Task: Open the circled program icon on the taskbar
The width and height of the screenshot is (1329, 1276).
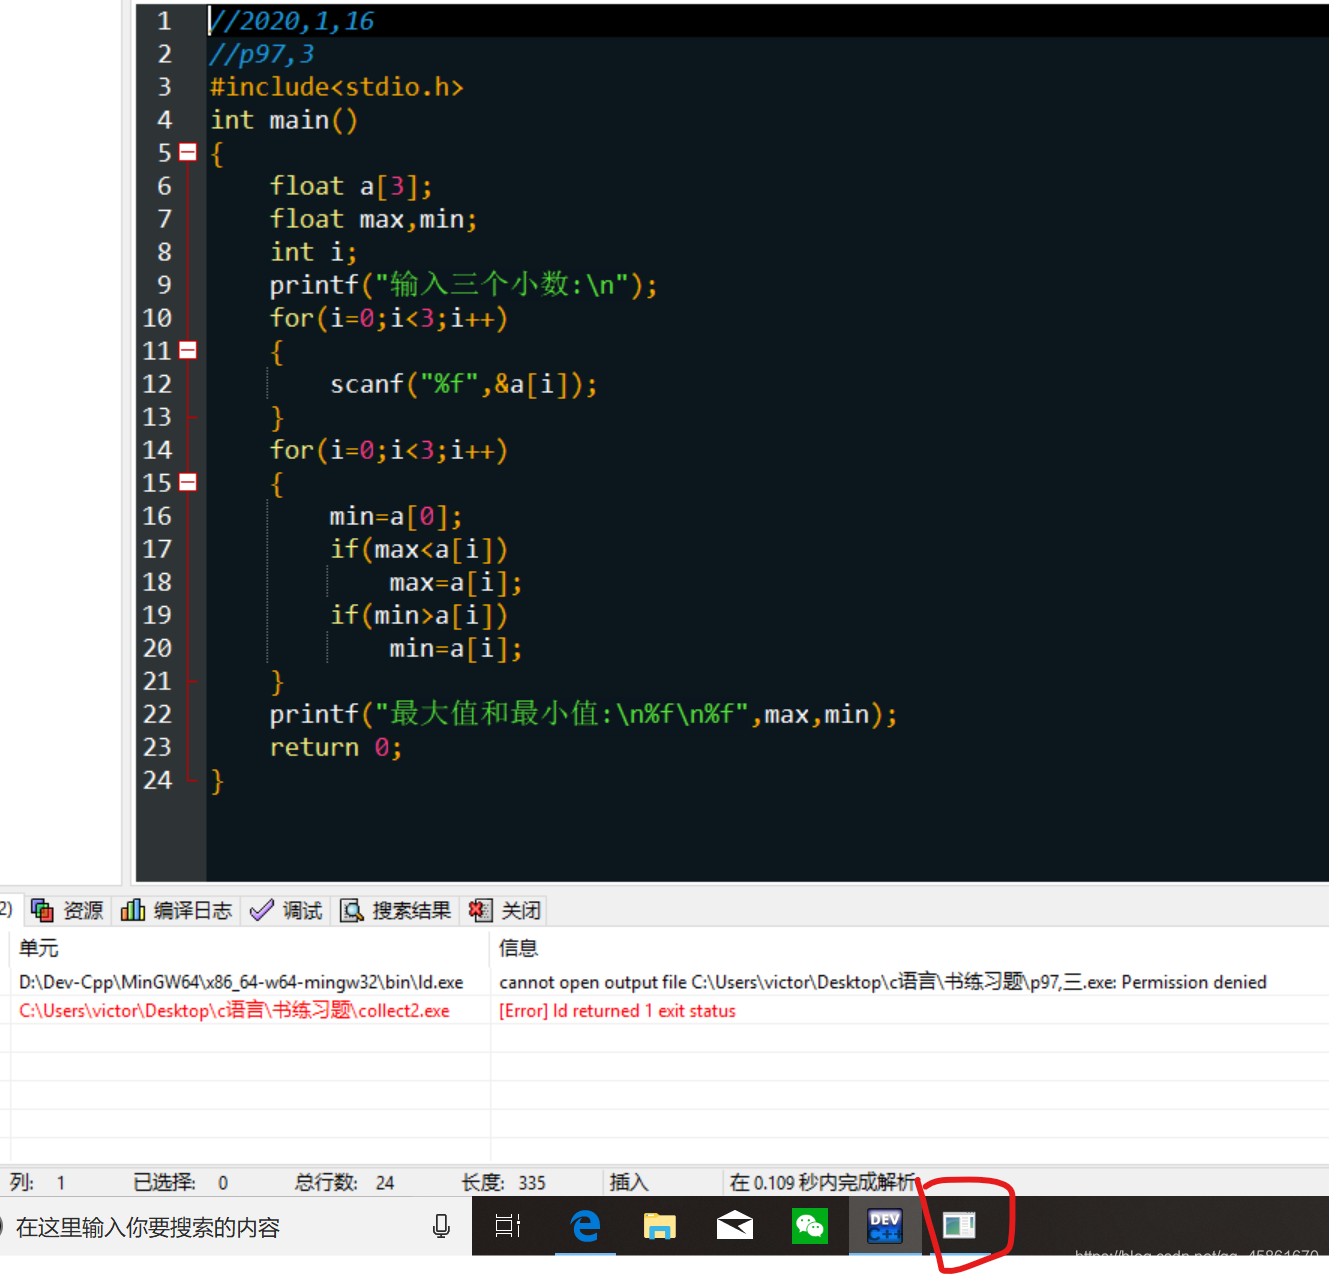Action: pyautogui.click(x=959, y=1224)
